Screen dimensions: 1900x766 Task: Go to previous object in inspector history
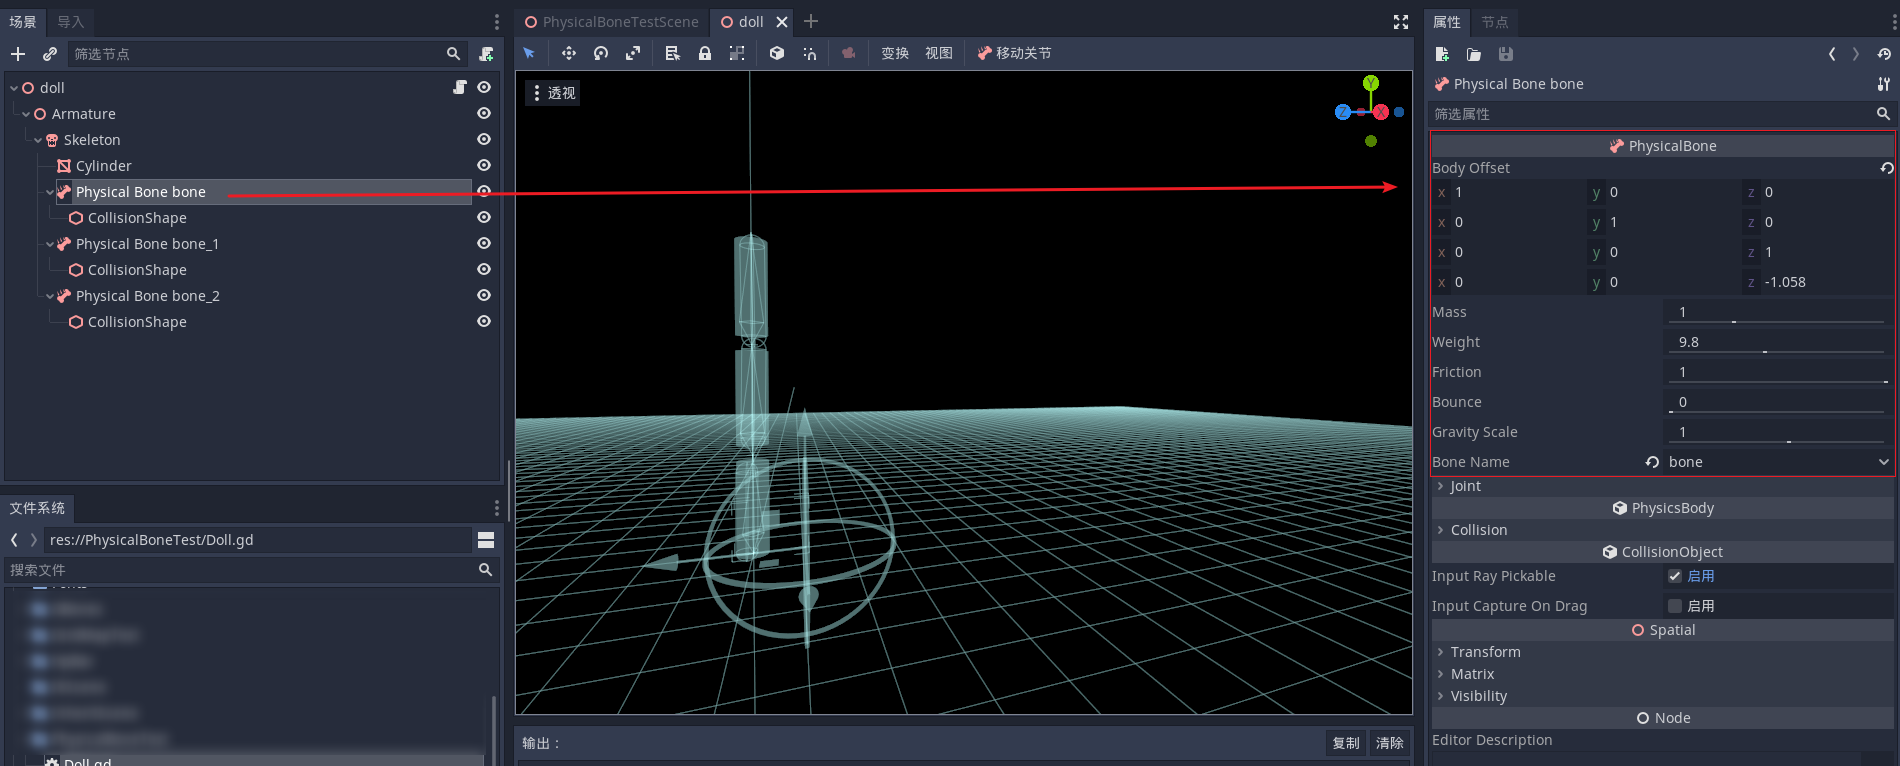click(1832, 54)
